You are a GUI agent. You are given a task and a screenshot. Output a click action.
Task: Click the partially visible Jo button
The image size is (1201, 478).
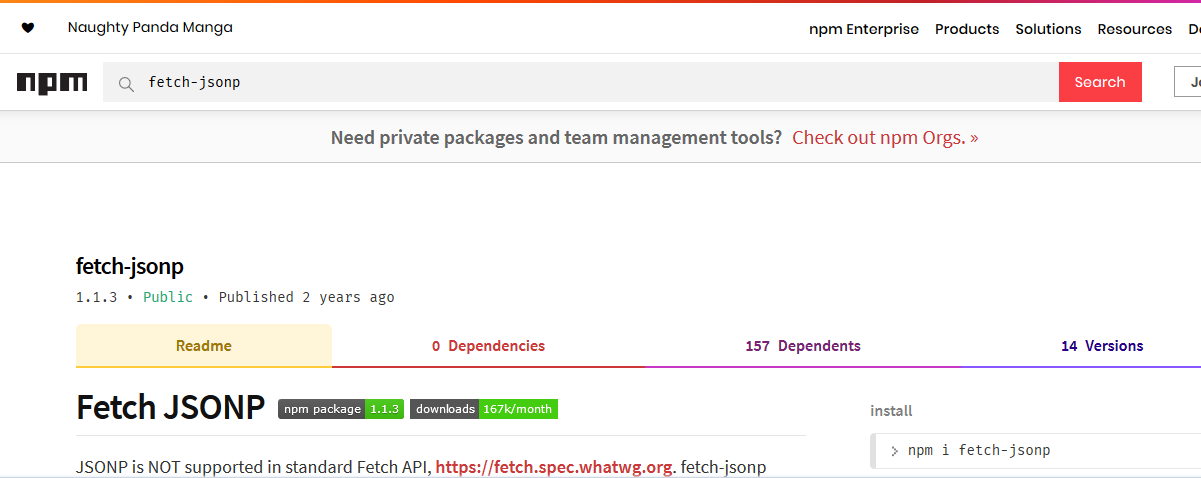point(1188,82)
